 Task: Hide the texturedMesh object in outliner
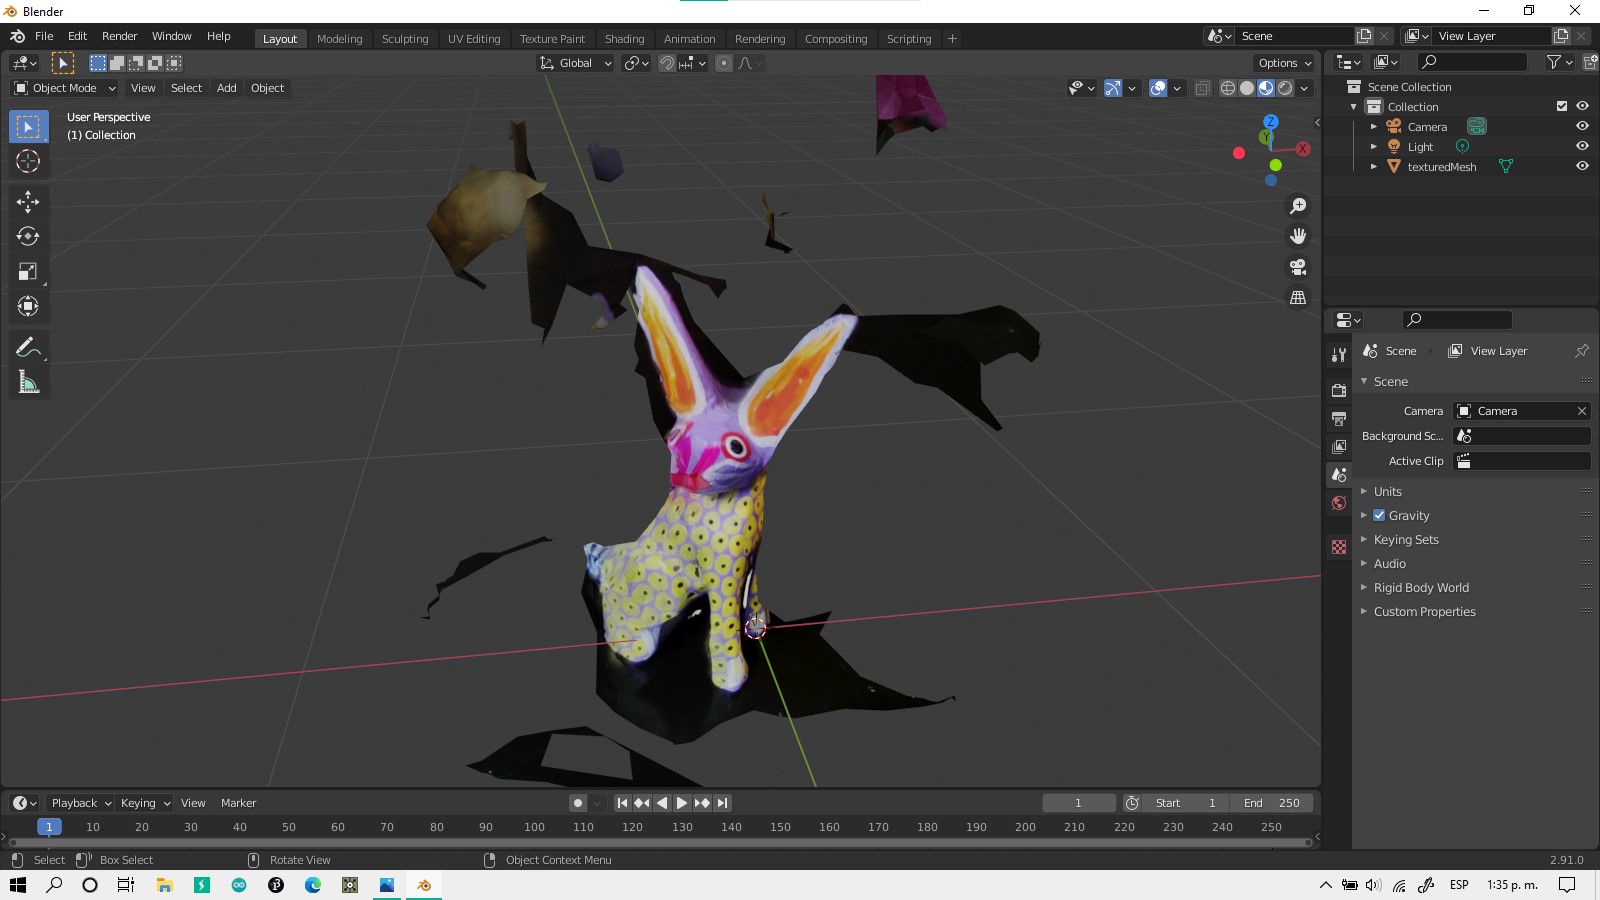[1582, 166]
